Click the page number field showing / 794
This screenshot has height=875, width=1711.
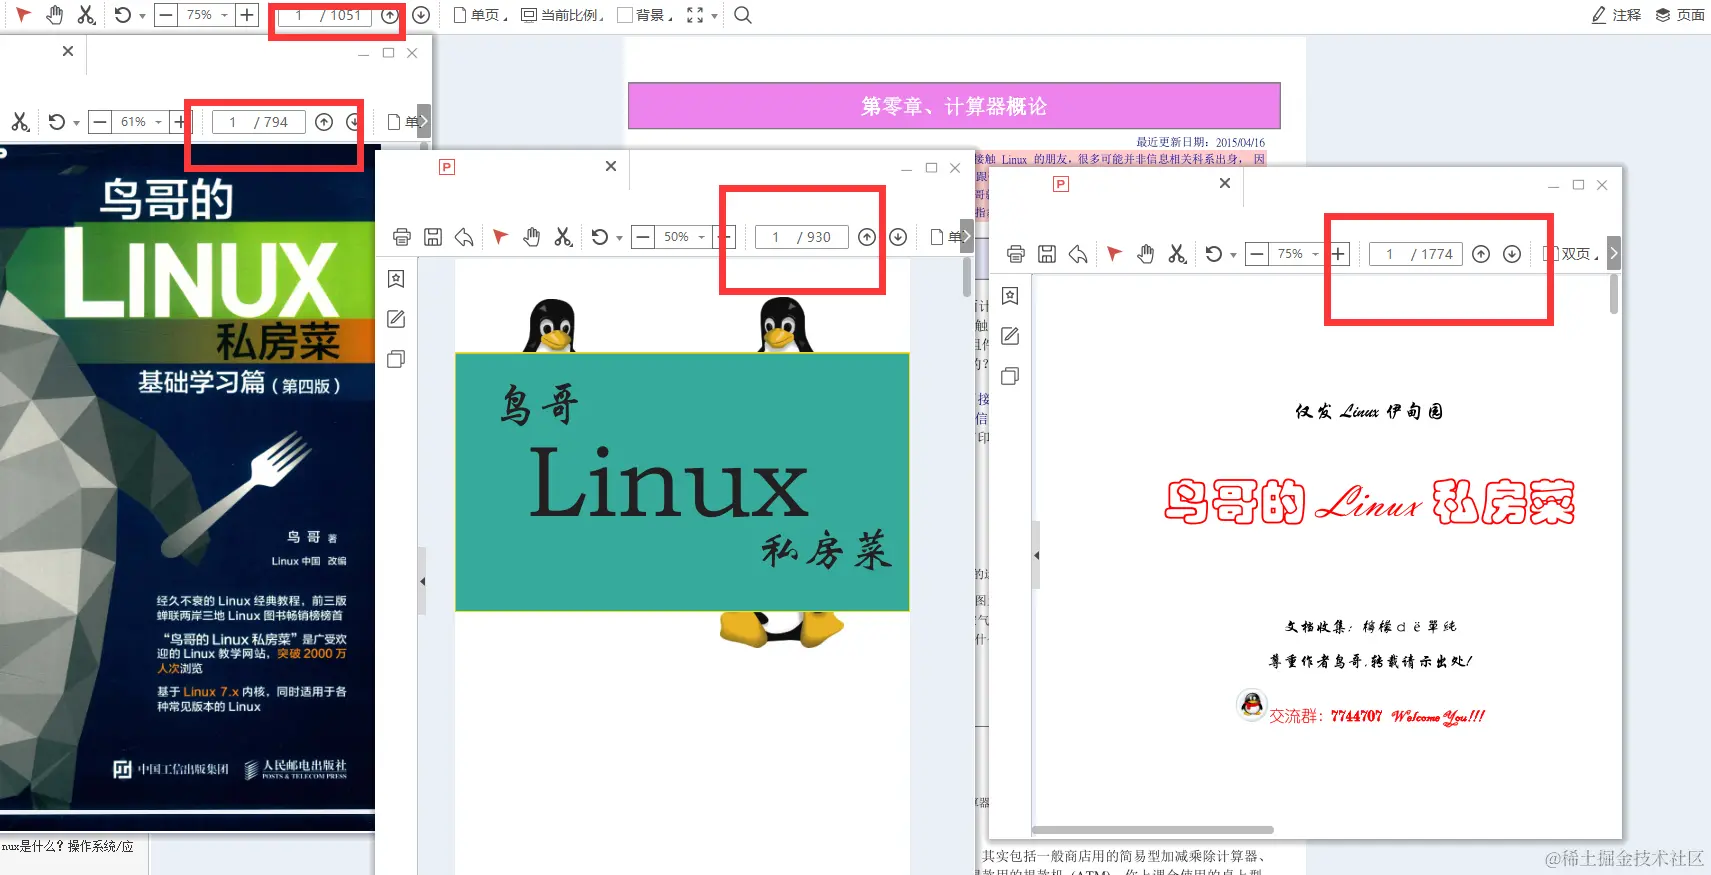pyautogui.click(x=258, y=122)
